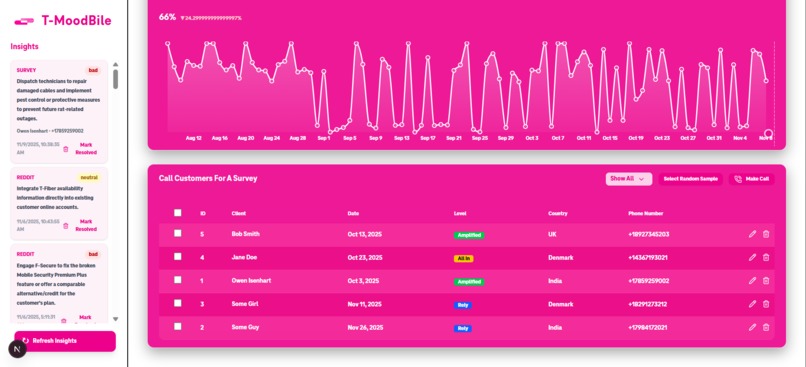Click the Nov 26, 2025 date cell

(x=365, y=327)
